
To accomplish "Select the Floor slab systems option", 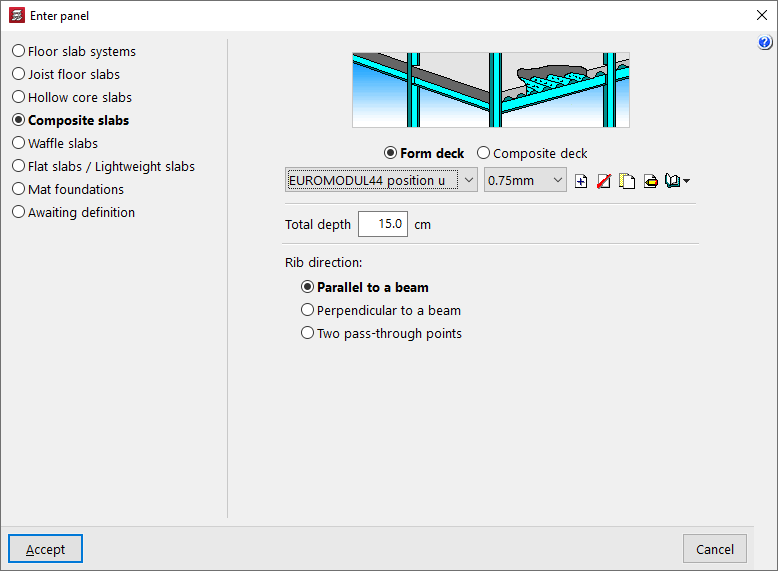I will pos(74,51).
